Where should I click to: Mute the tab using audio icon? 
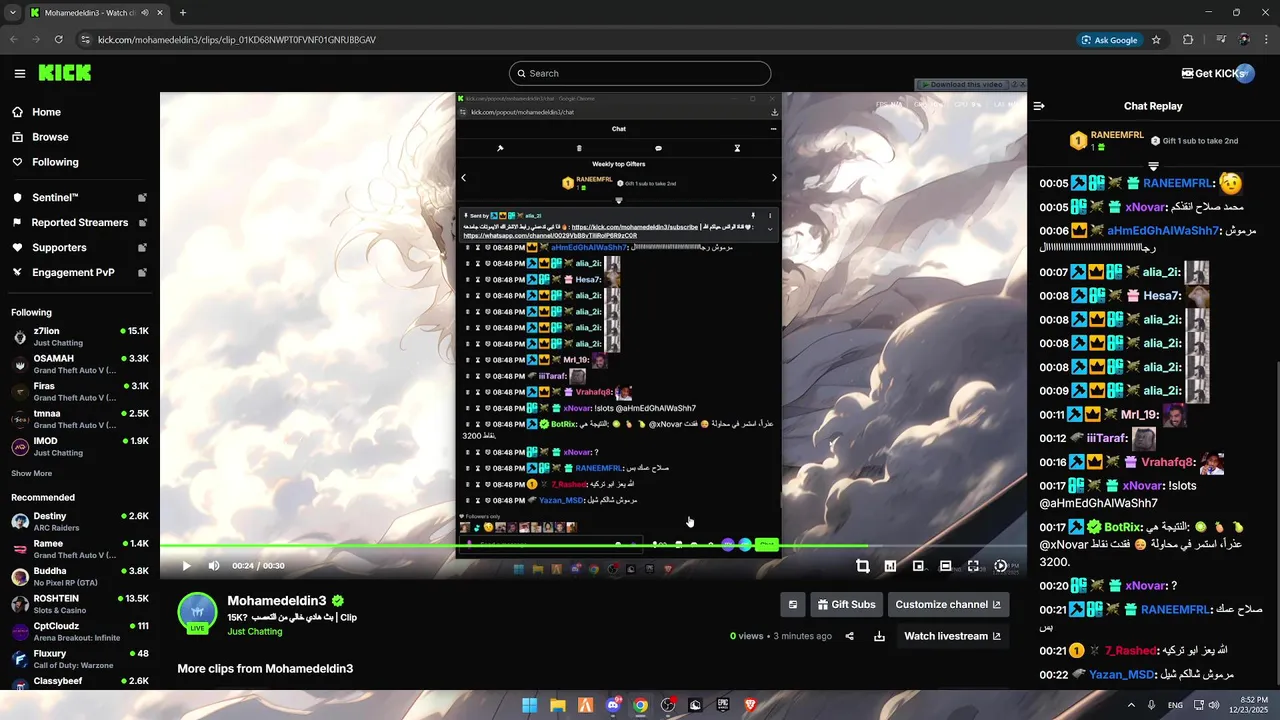coord(146,13)
